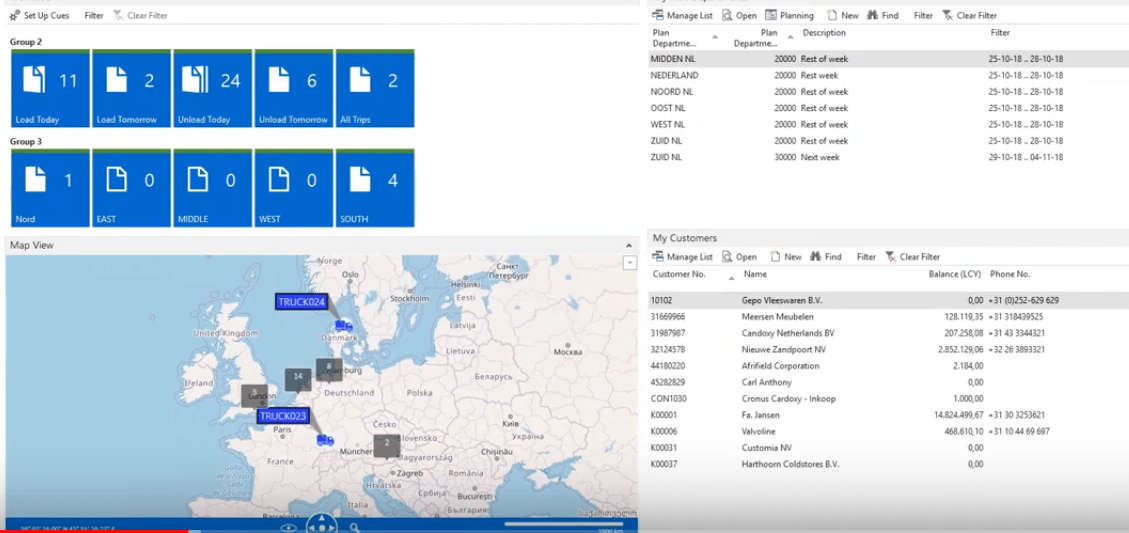Click Manage List in My Customers

point(683,256)
